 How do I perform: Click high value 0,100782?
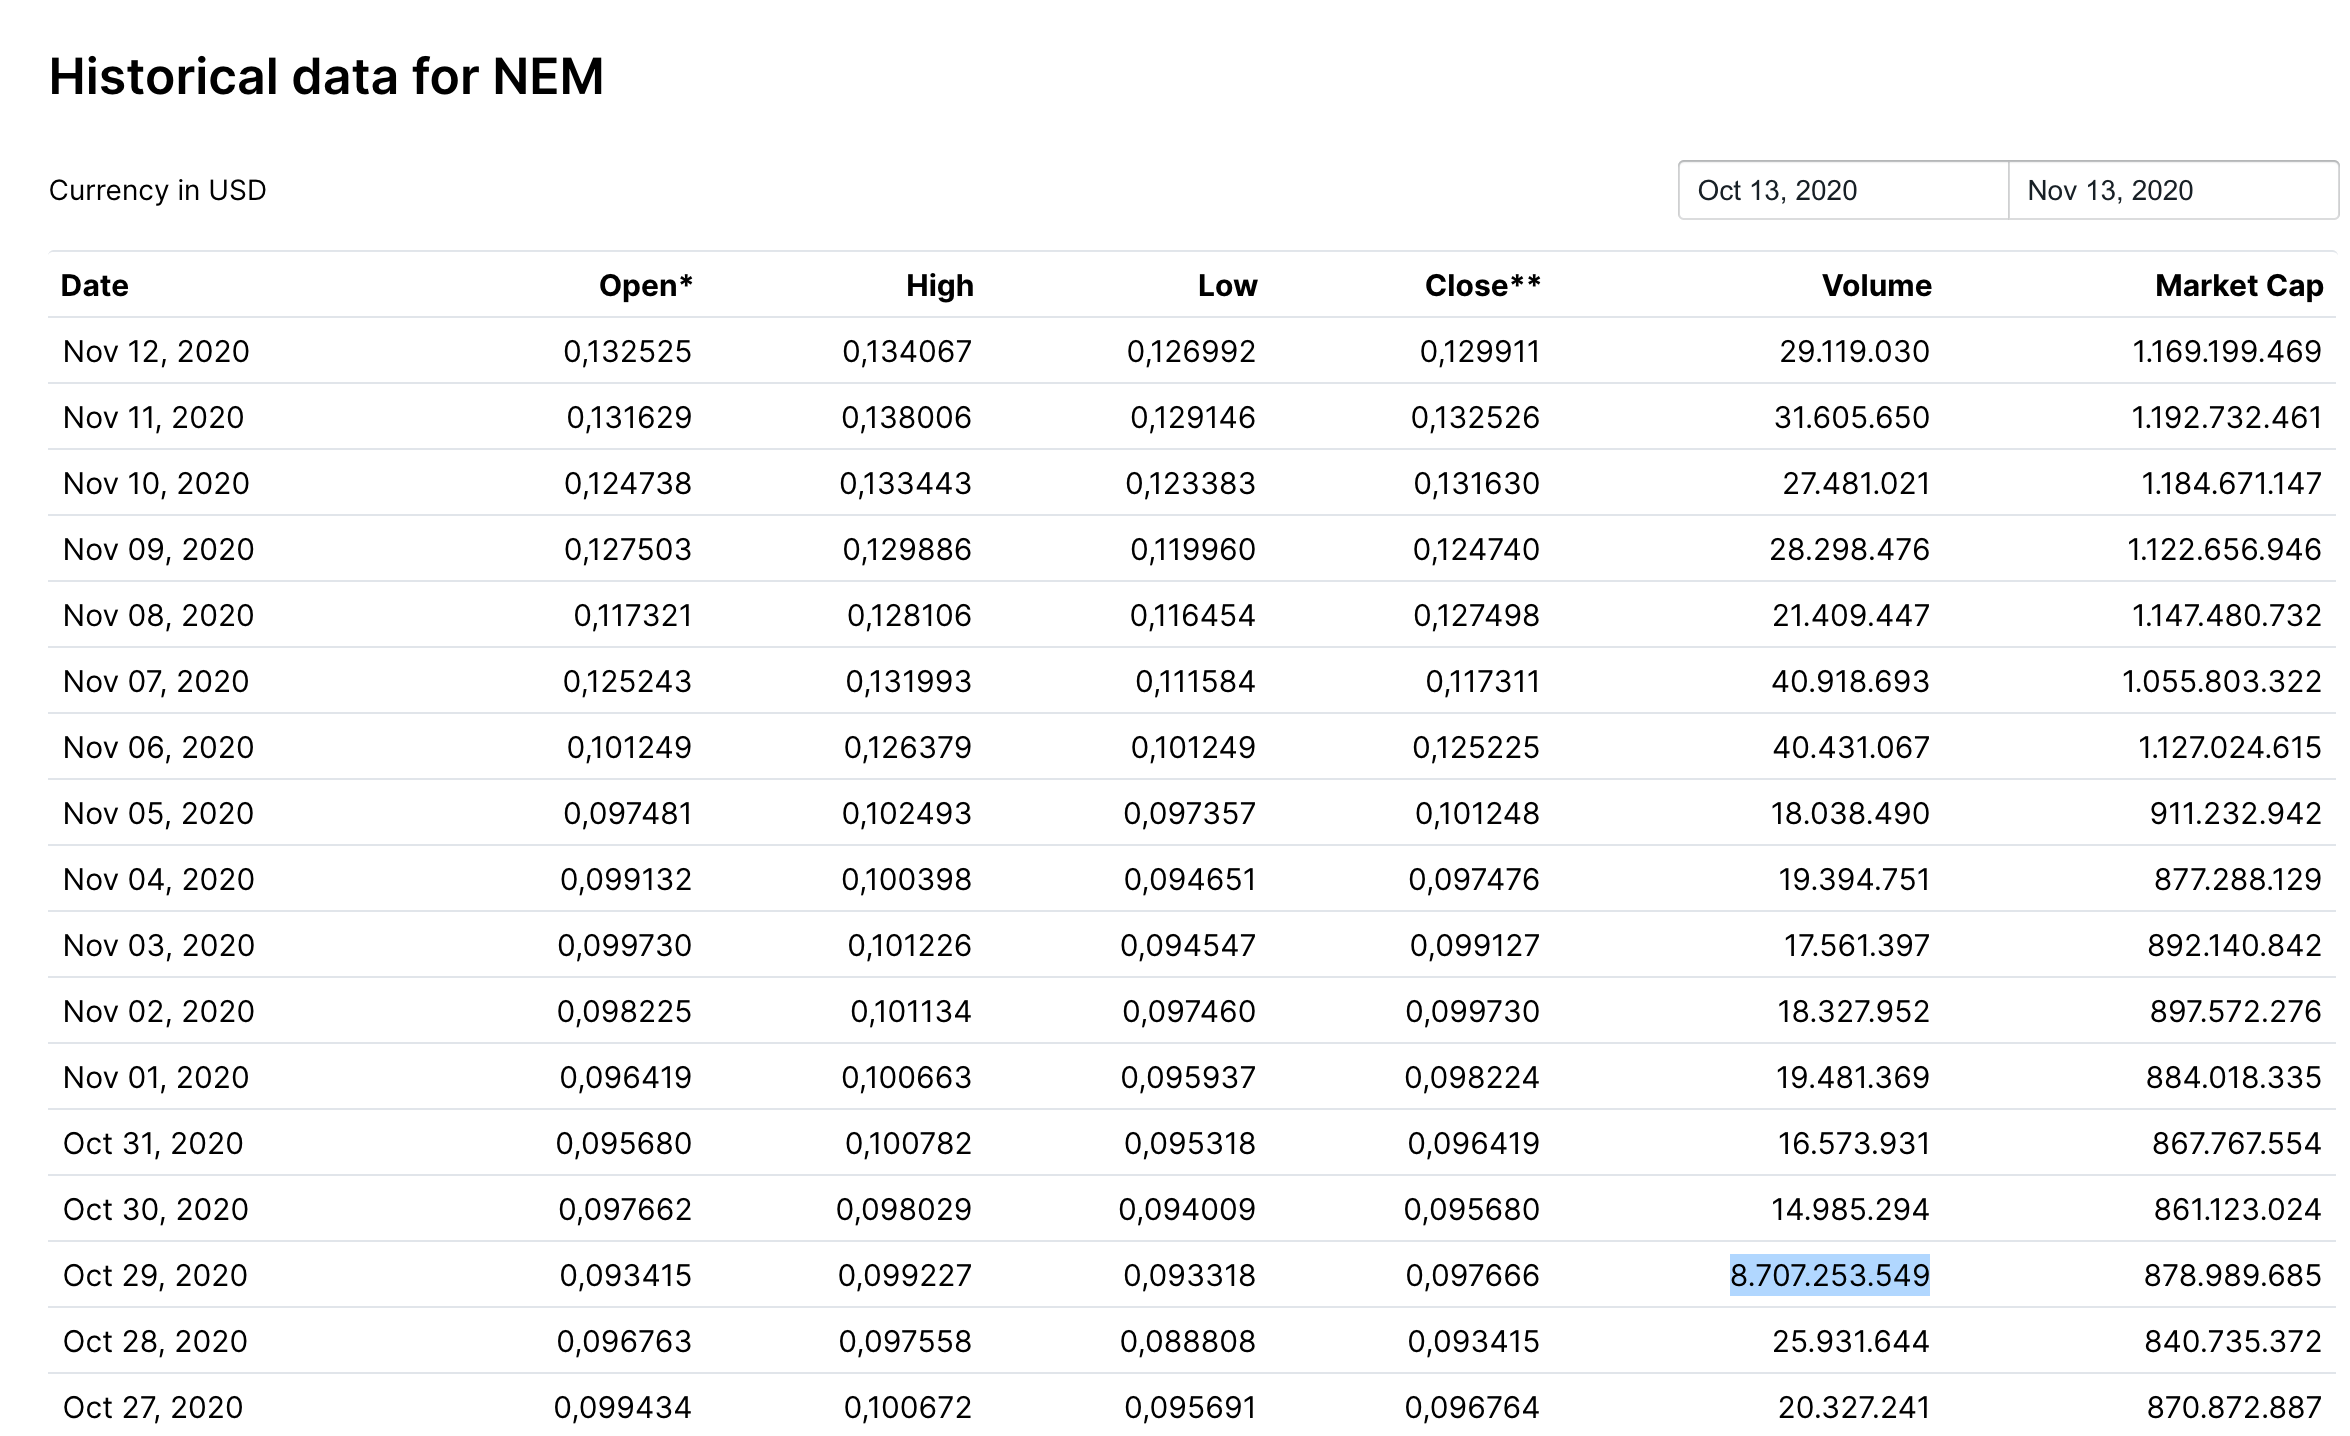click(x=908, y=1144)
